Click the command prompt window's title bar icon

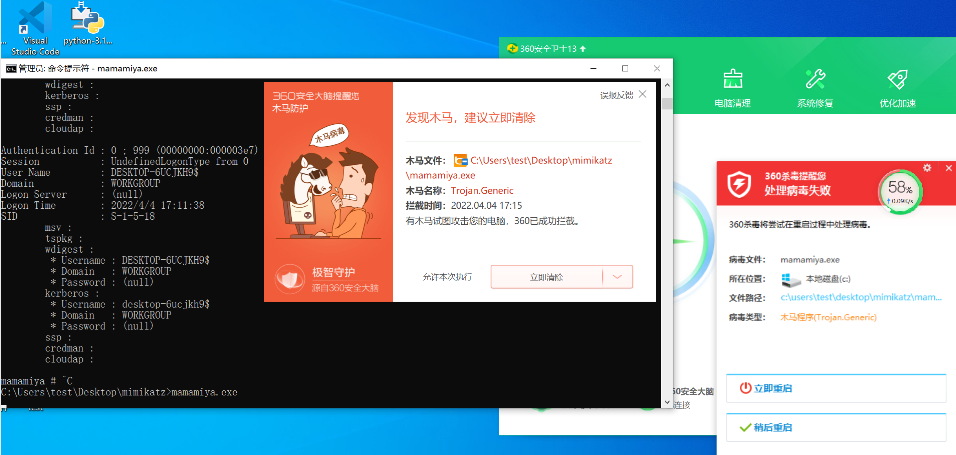11,68
